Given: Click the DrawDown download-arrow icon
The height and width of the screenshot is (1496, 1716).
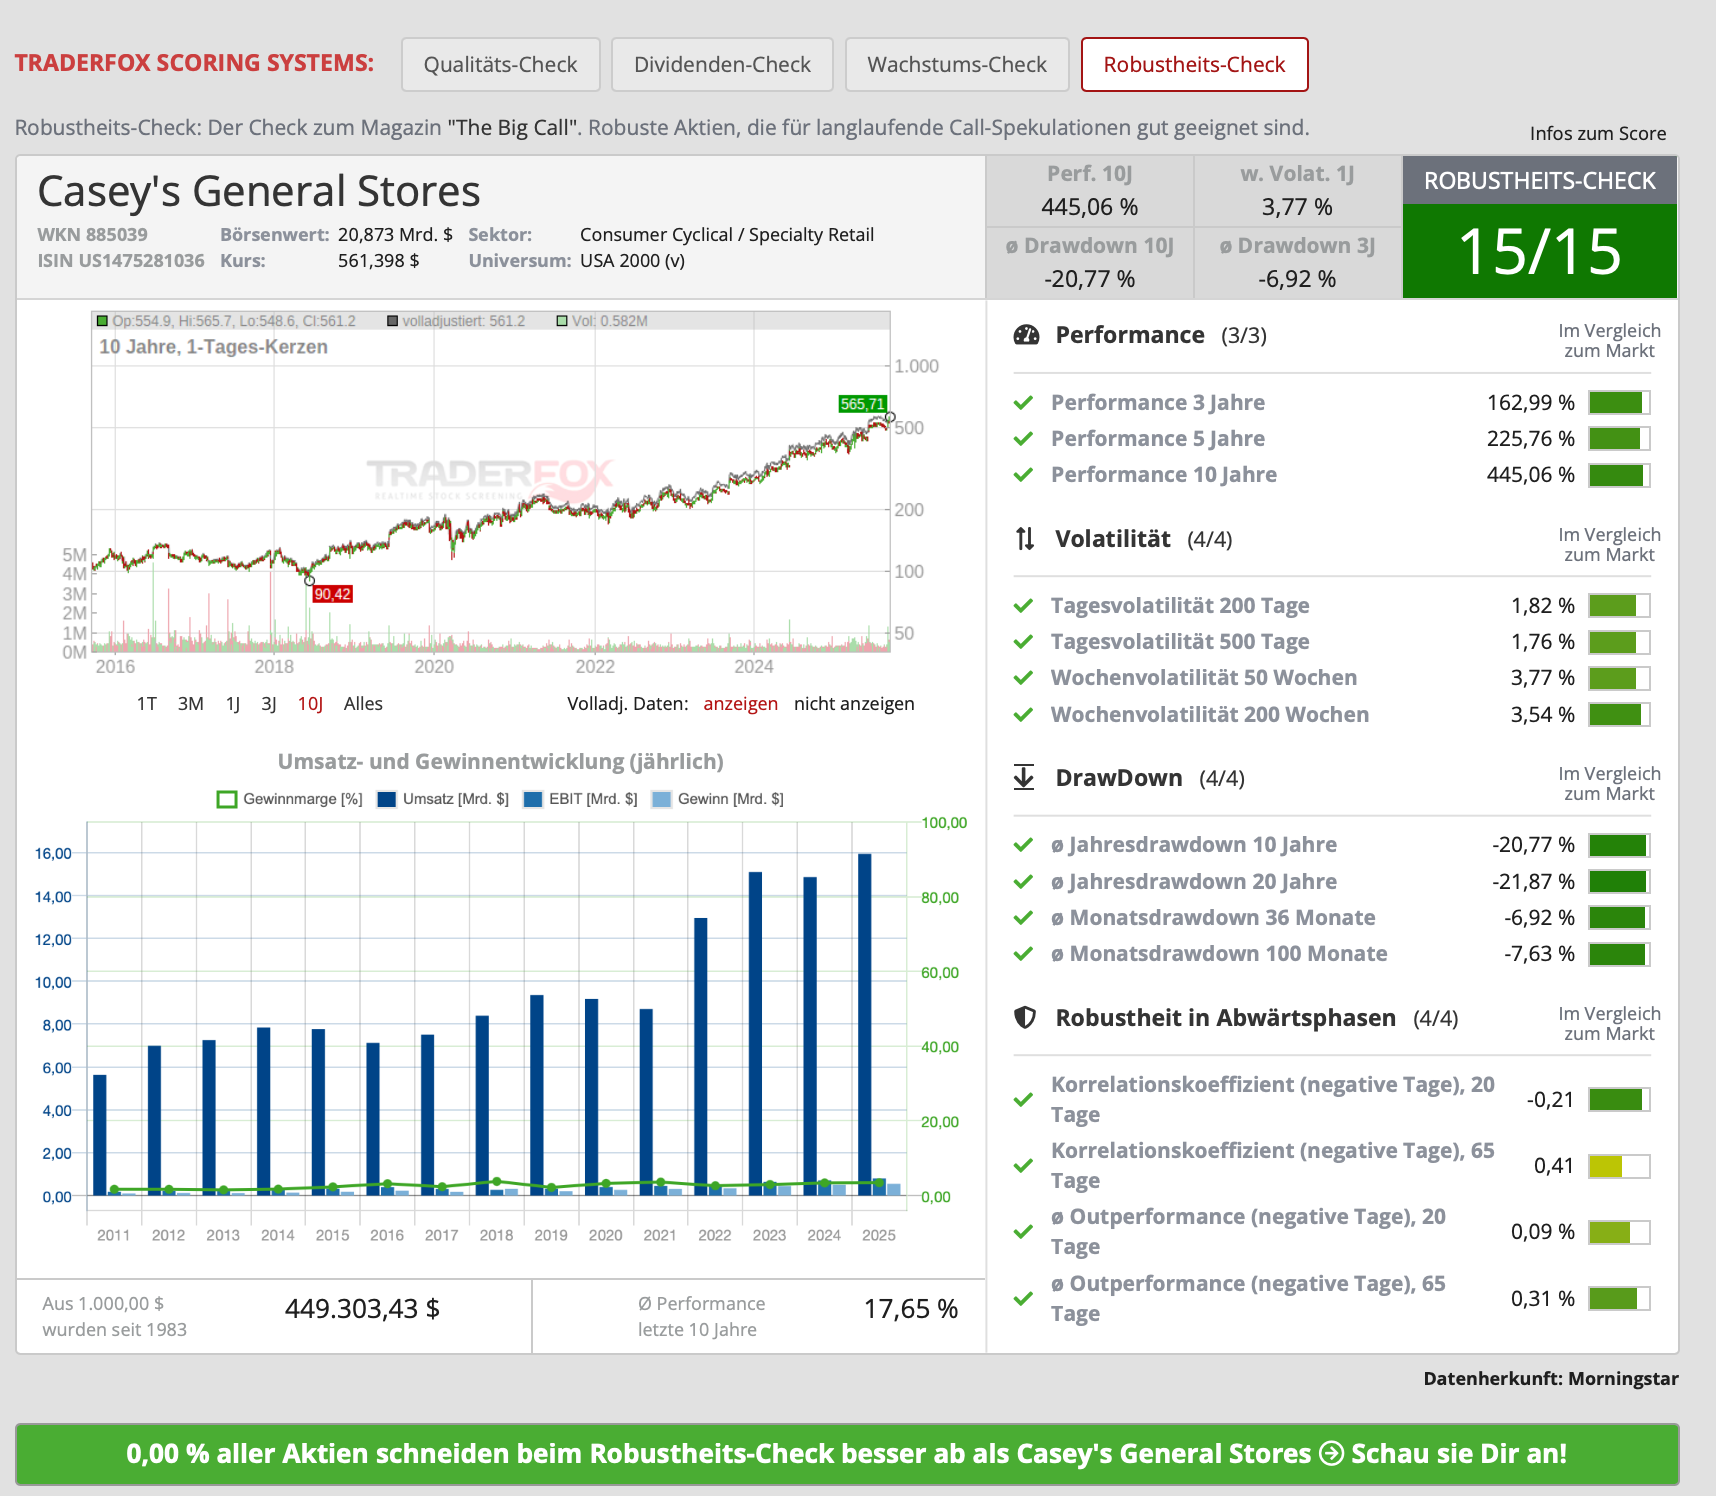Looking at the screenshot, I should (1024, 777).
